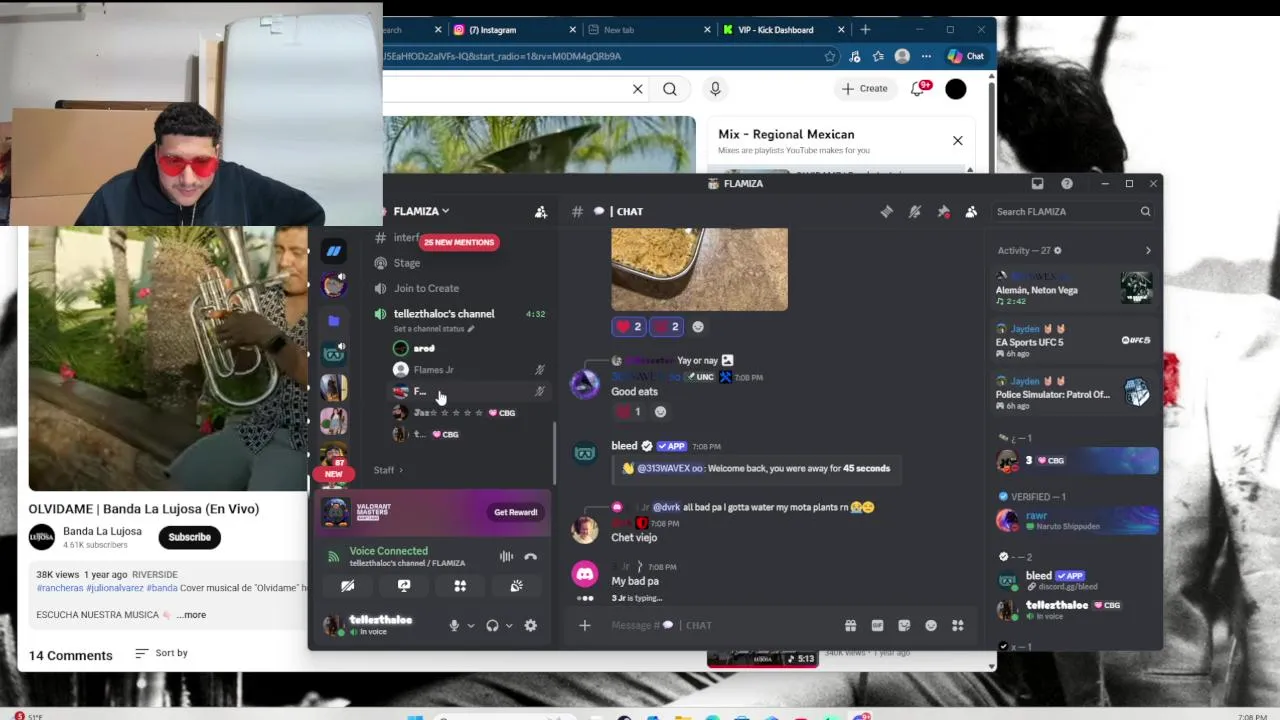The height and width of the screenshot is (720, 1280).
Task: Click the Search FLAMIZA field
Action: click(1074, 211)
